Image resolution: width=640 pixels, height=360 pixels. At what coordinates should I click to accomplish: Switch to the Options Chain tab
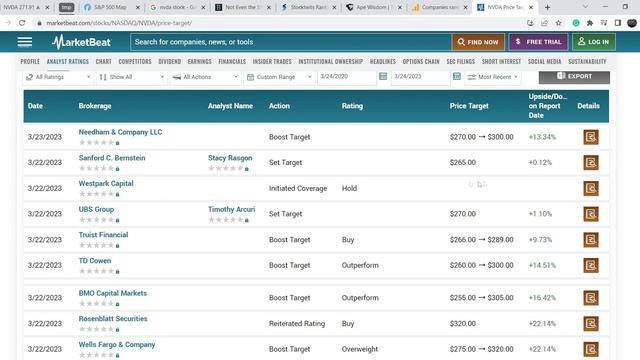421,62
